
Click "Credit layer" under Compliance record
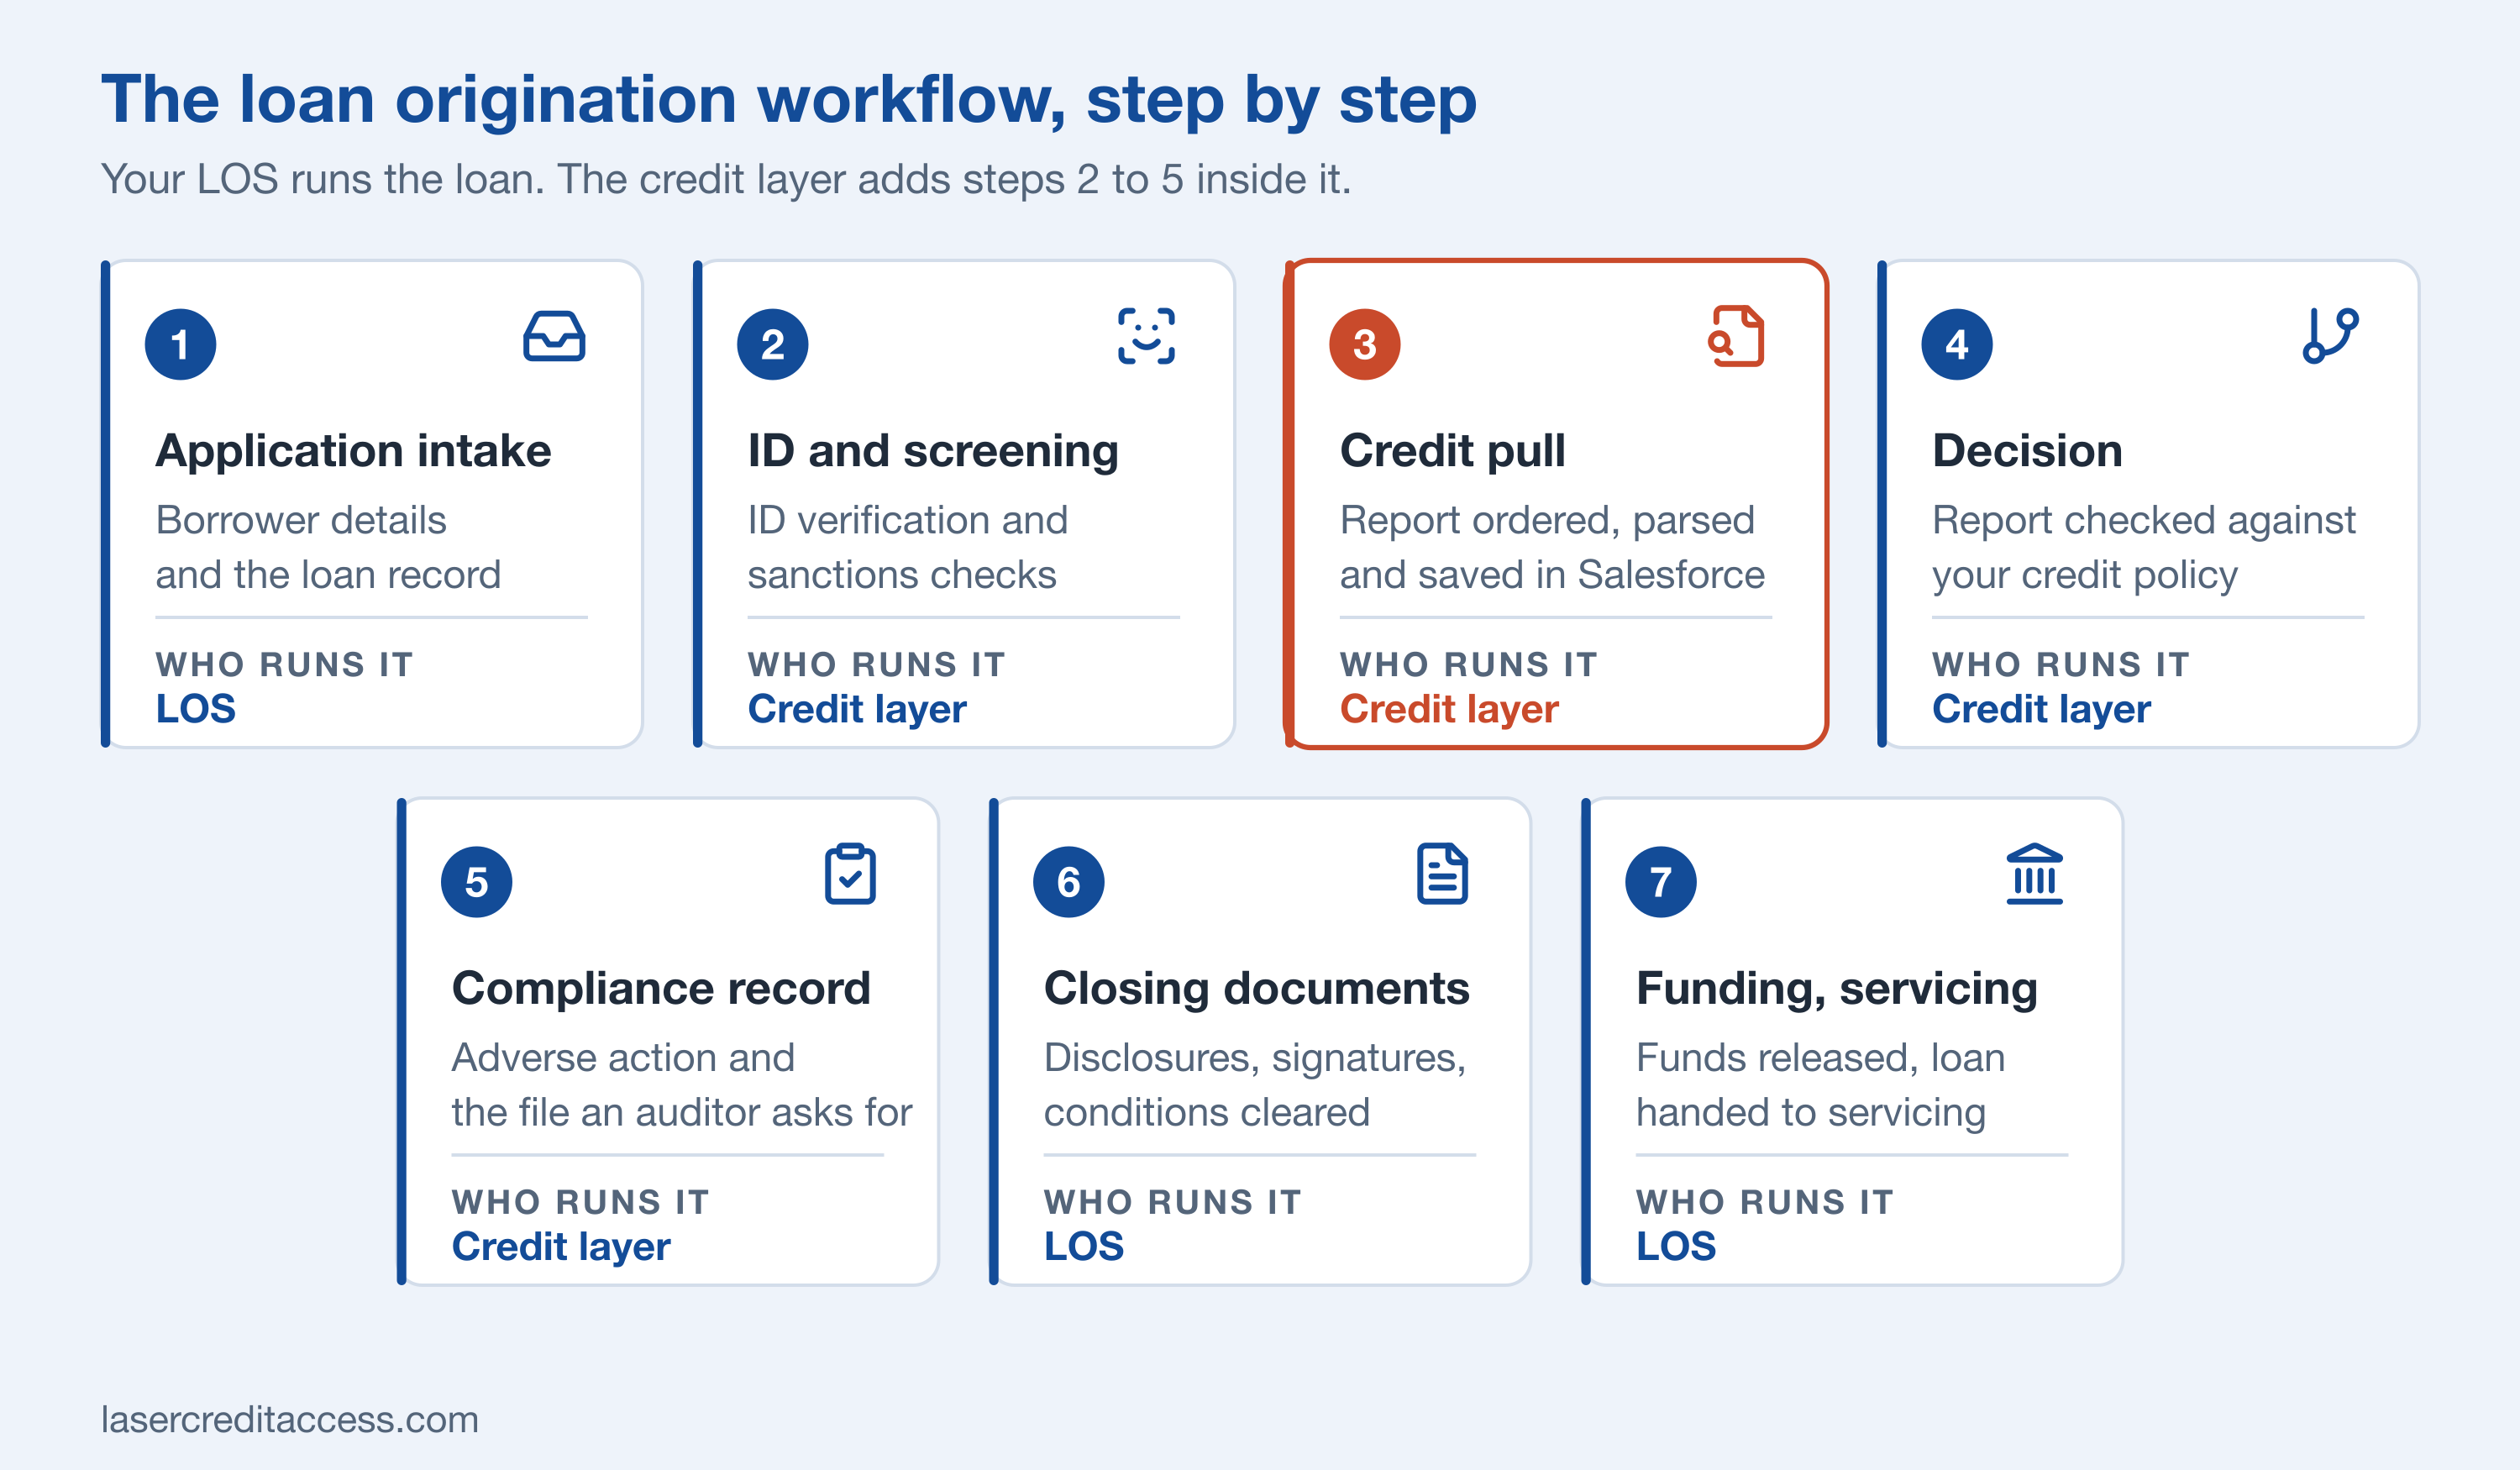[561, 1247]
